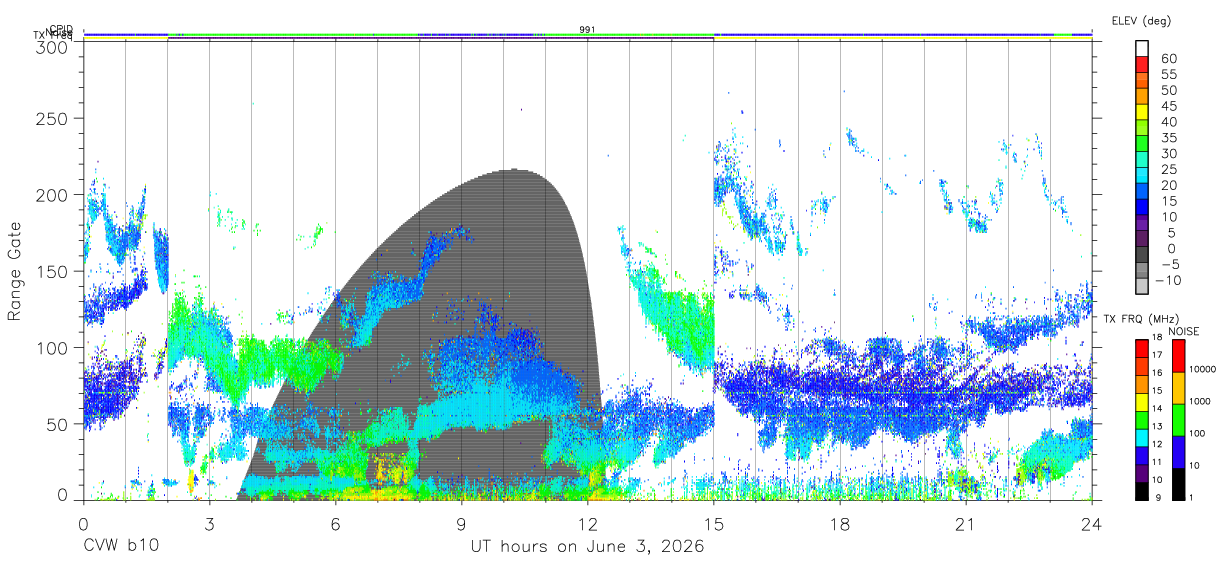Viewport: 1228px width, 567px height.
Task: Click the 'UT hours on June 3, 2026' axis title
Action: click(588, 547)
